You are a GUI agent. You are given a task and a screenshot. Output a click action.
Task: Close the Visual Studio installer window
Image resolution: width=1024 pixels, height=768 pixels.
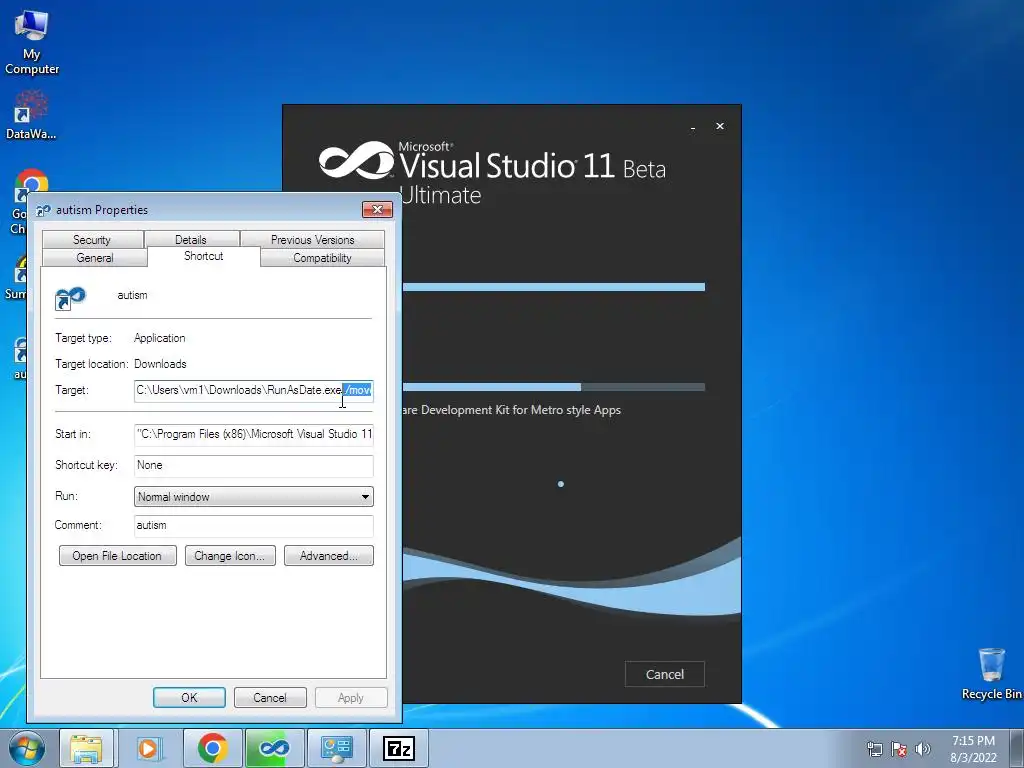(x=720, y=126)
